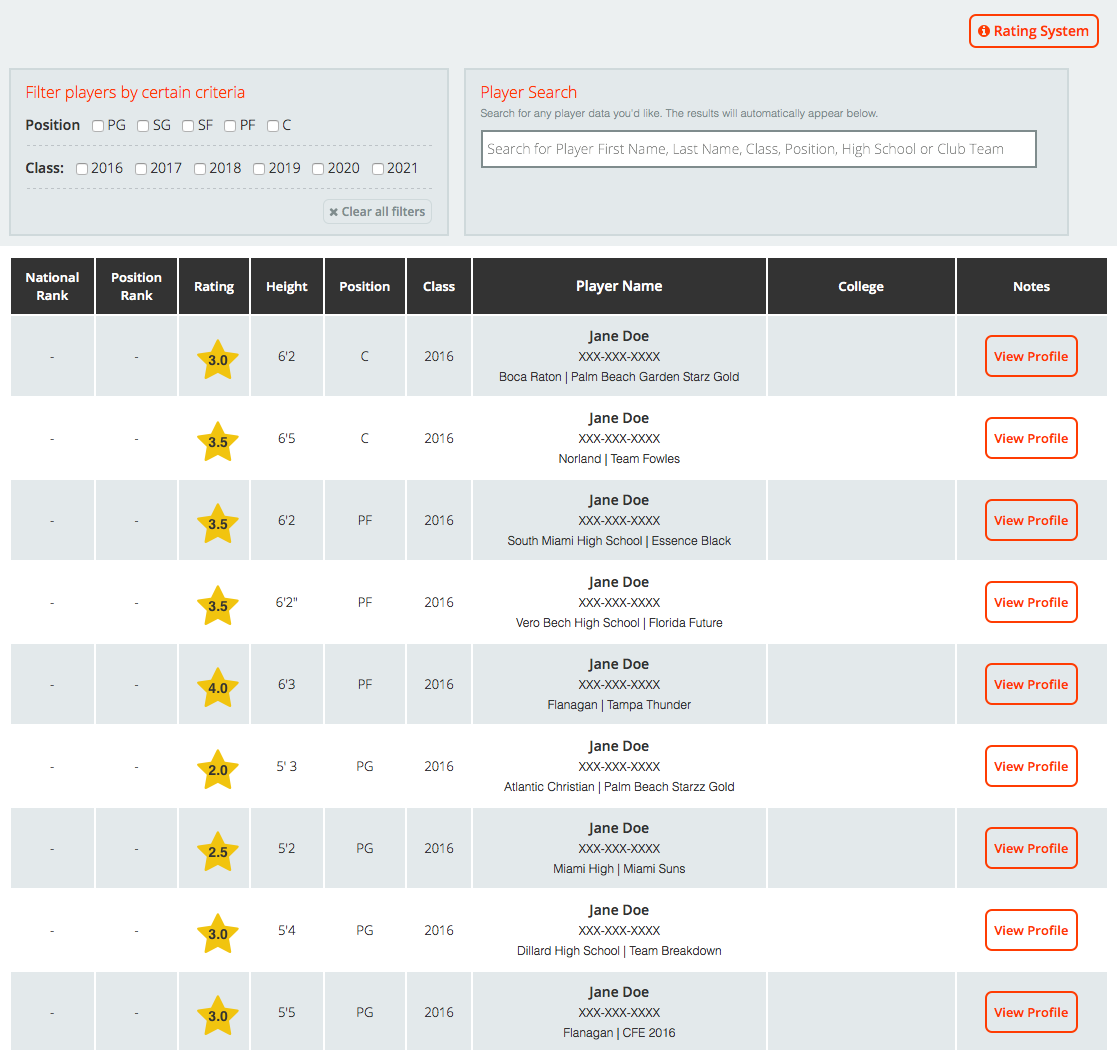View Profile for the Miami Suns player
This screenshot has width=1117, height=1050.
point(1031,848)
